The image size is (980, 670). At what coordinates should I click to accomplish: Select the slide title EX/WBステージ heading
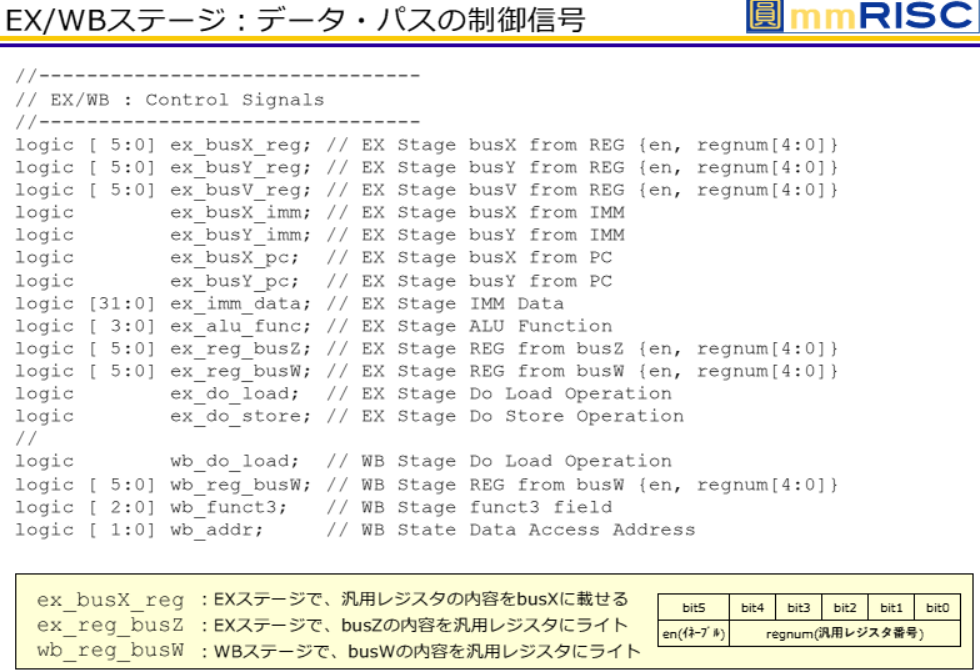point(295,20)
